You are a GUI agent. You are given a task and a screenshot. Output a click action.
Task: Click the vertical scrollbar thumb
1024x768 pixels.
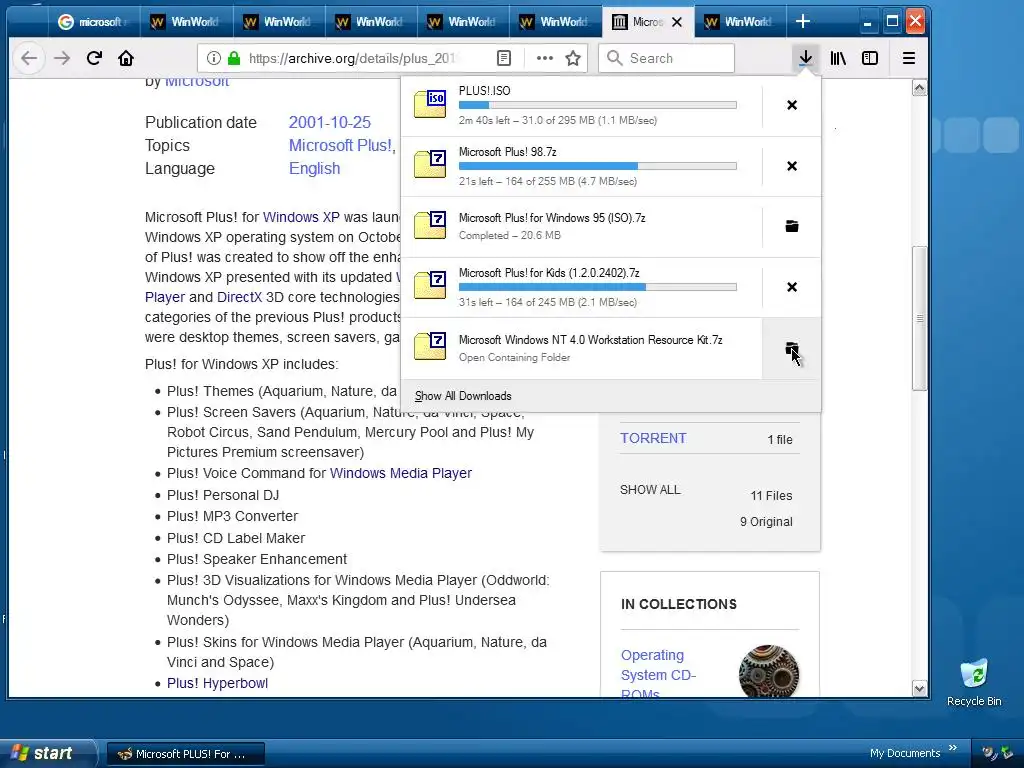click(x=919, y=318)
